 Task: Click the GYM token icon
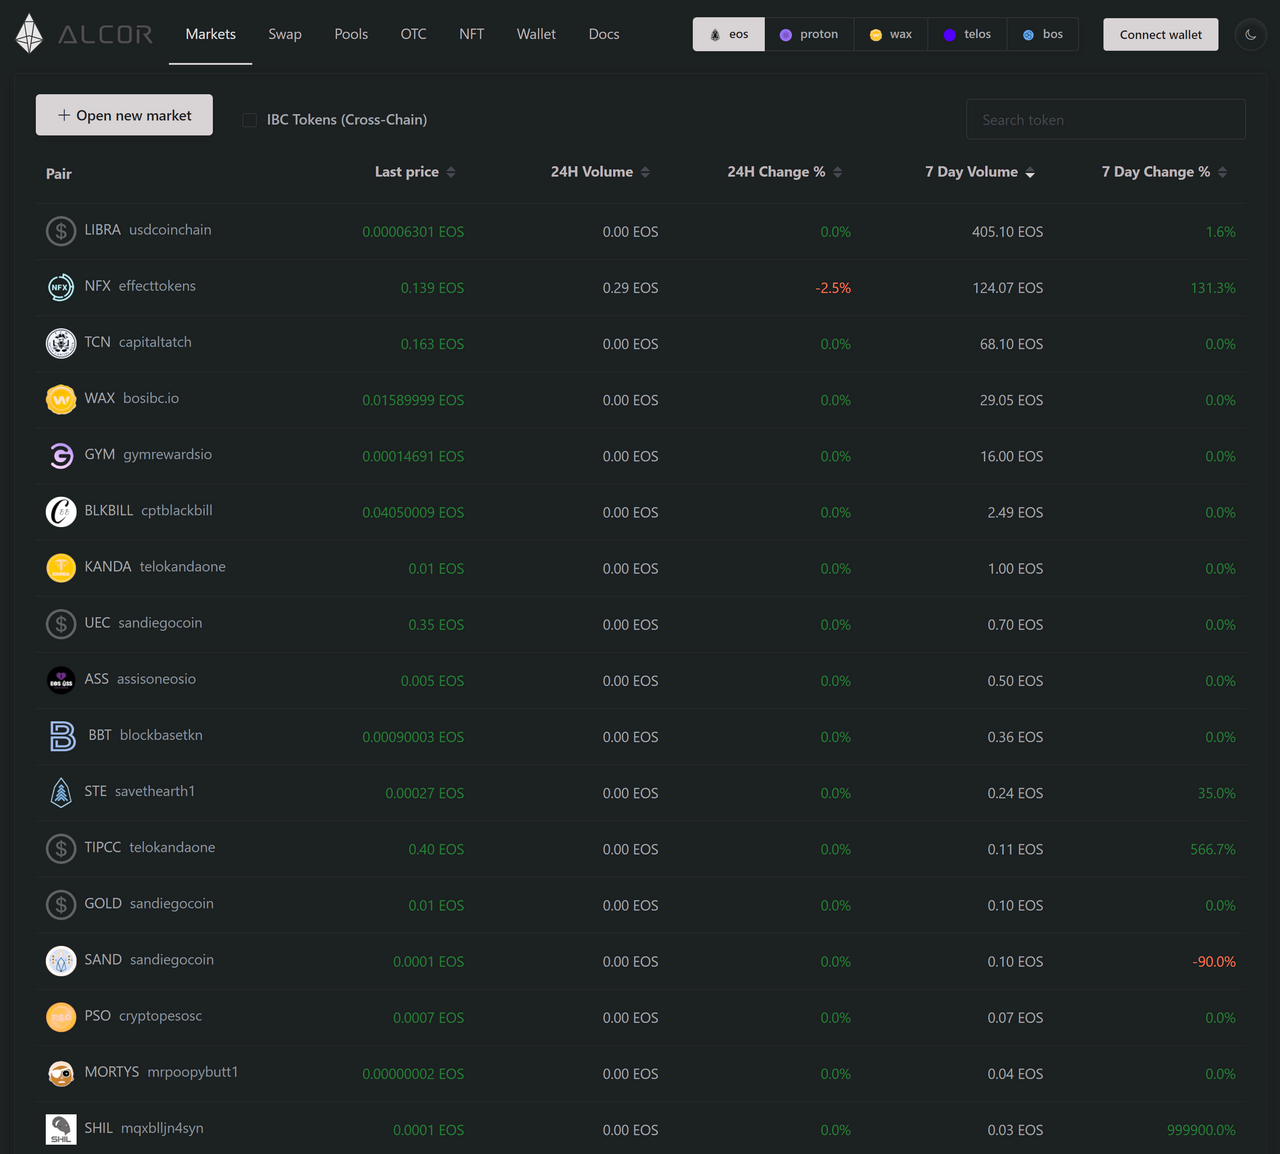coord(61,455)
